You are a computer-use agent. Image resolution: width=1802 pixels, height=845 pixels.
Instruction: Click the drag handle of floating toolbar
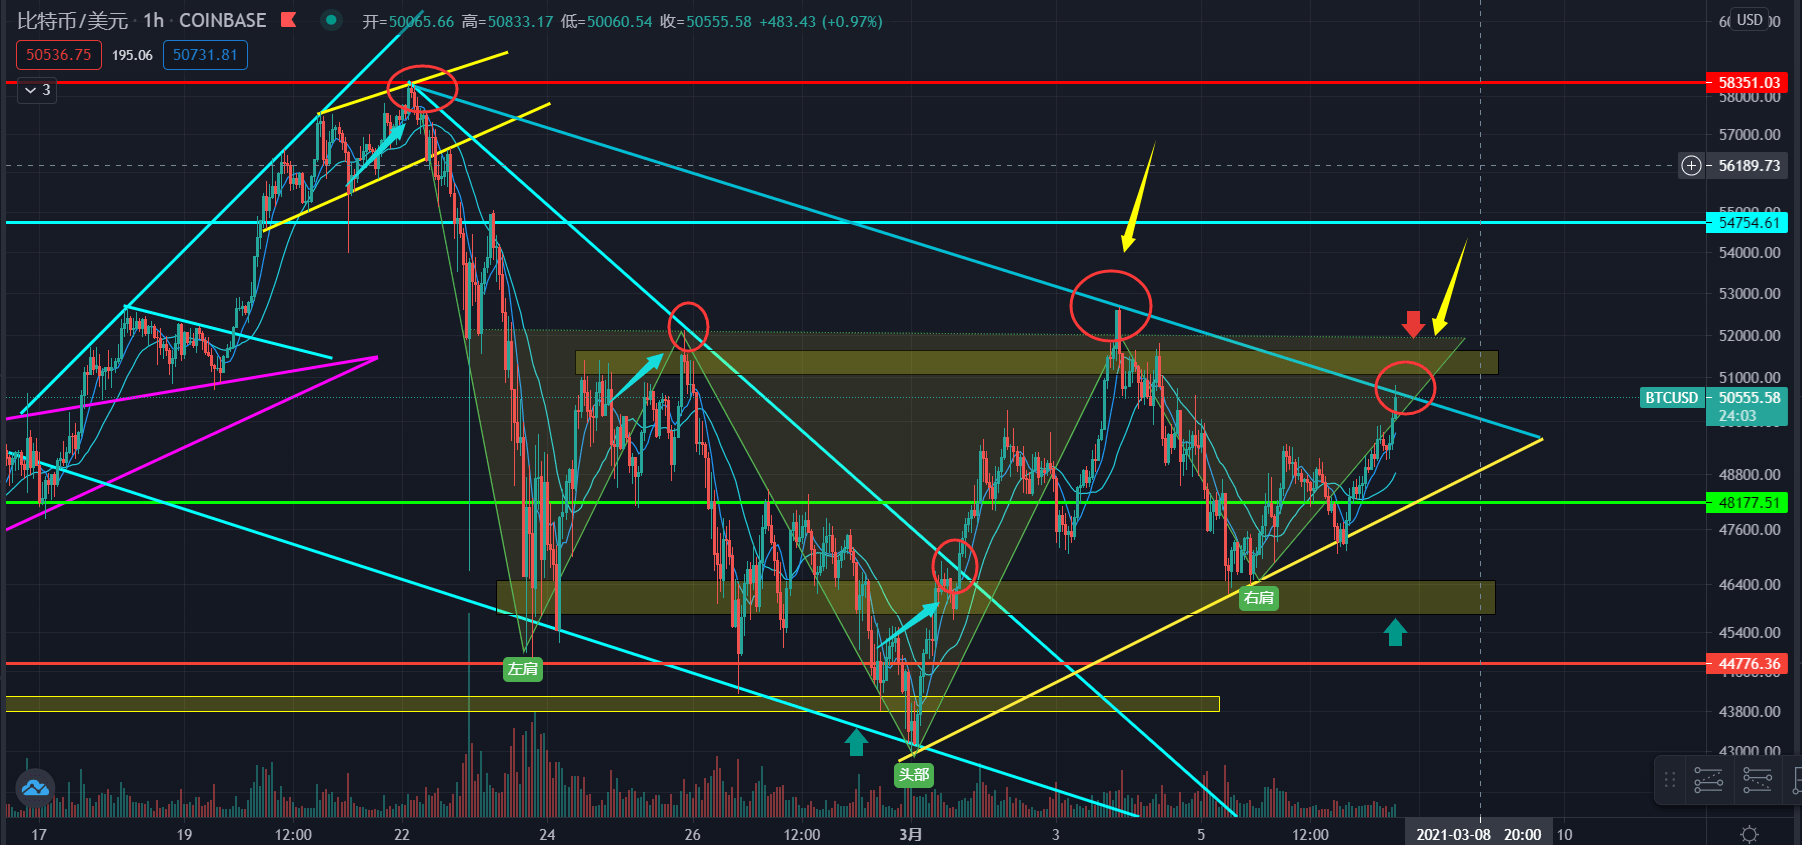click(1670, 780)
